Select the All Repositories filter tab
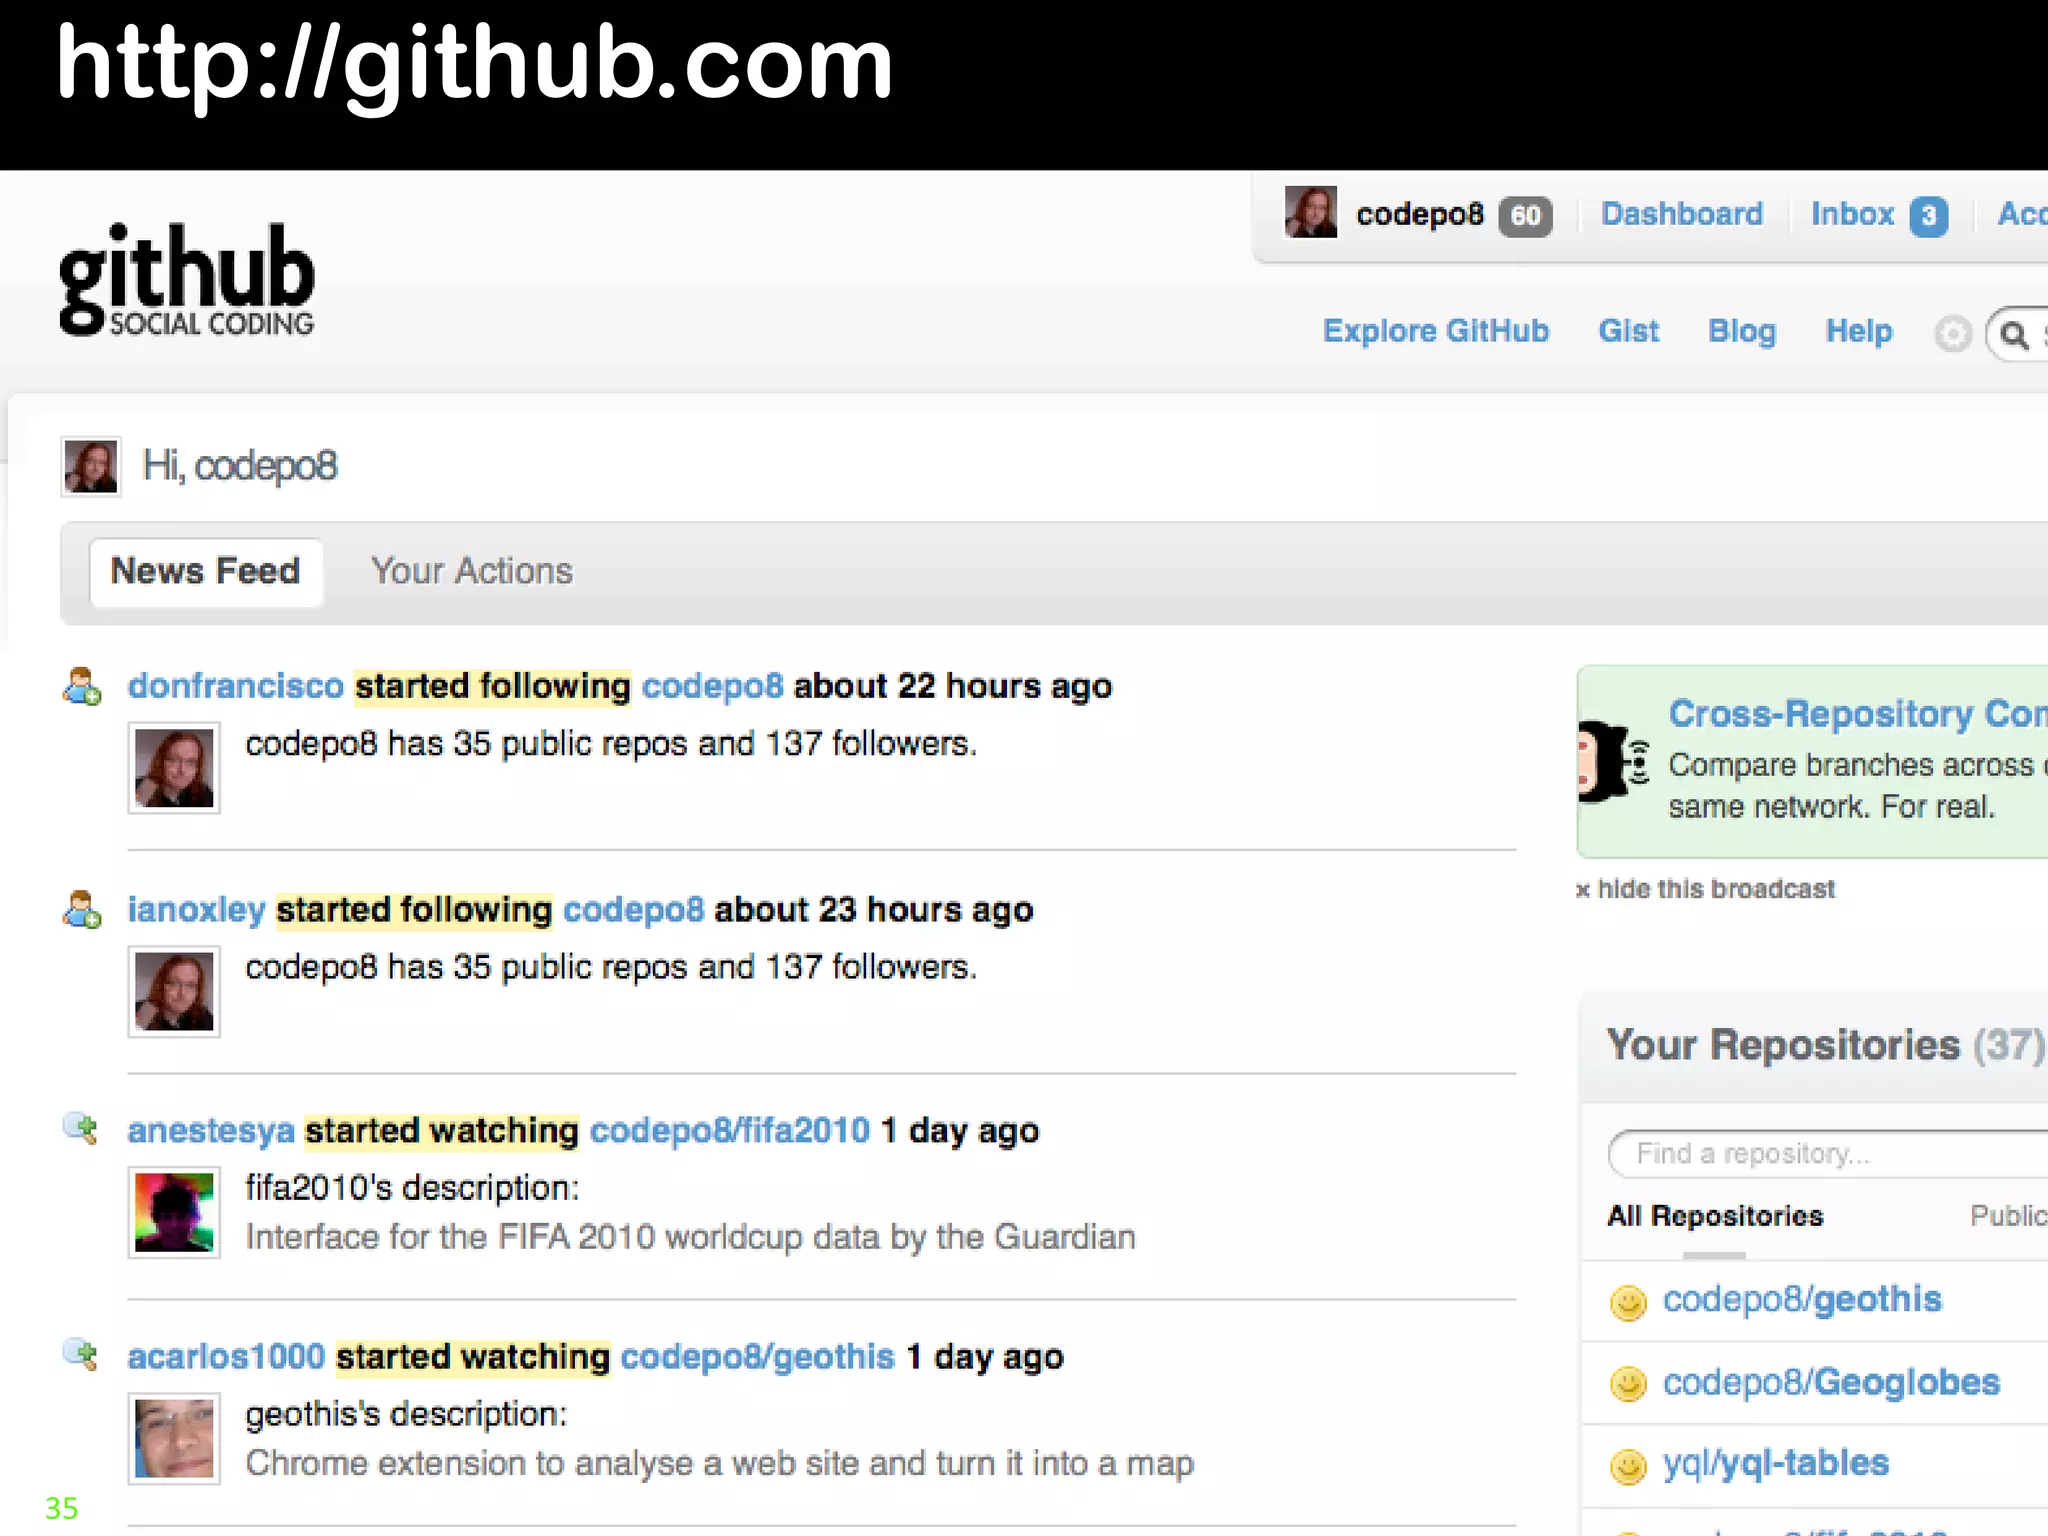This screenshot has width=2048, height=1536. [x=1715, y=1216]
